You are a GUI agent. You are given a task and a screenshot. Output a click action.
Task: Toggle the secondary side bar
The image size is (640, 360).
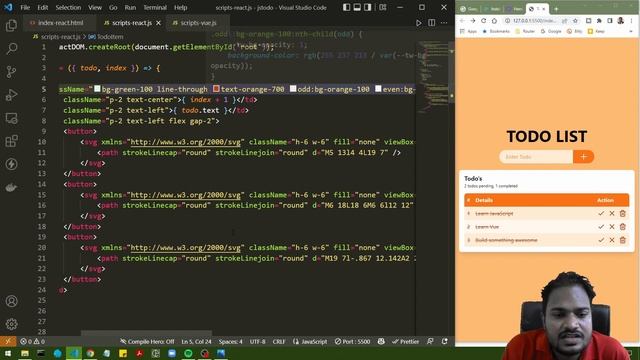pos(368,7)
